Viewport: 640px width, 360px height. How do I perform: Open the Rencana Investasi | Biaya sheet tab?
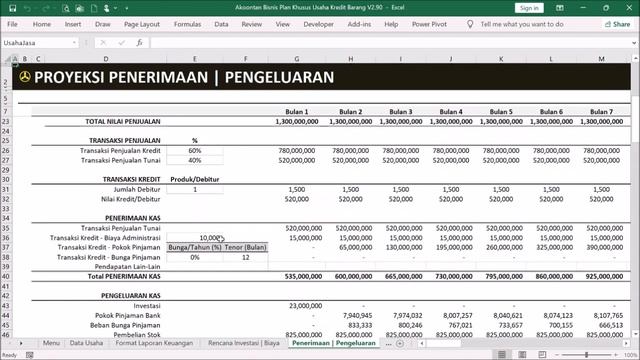pos(244,343)
